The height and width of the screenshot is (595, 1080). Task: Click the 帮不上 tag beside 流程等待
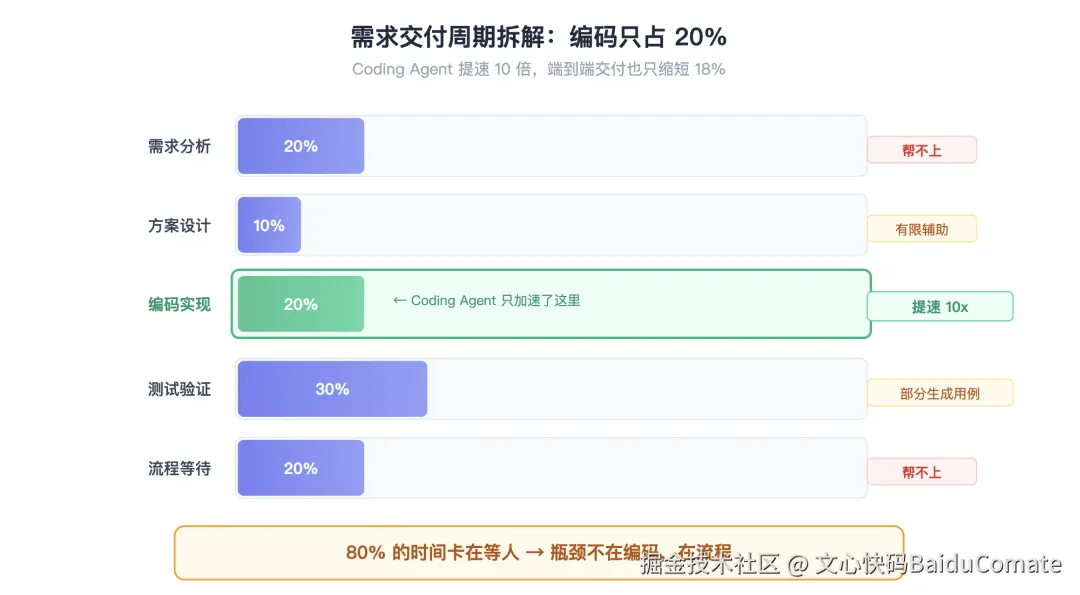click(x=922, y=472)
